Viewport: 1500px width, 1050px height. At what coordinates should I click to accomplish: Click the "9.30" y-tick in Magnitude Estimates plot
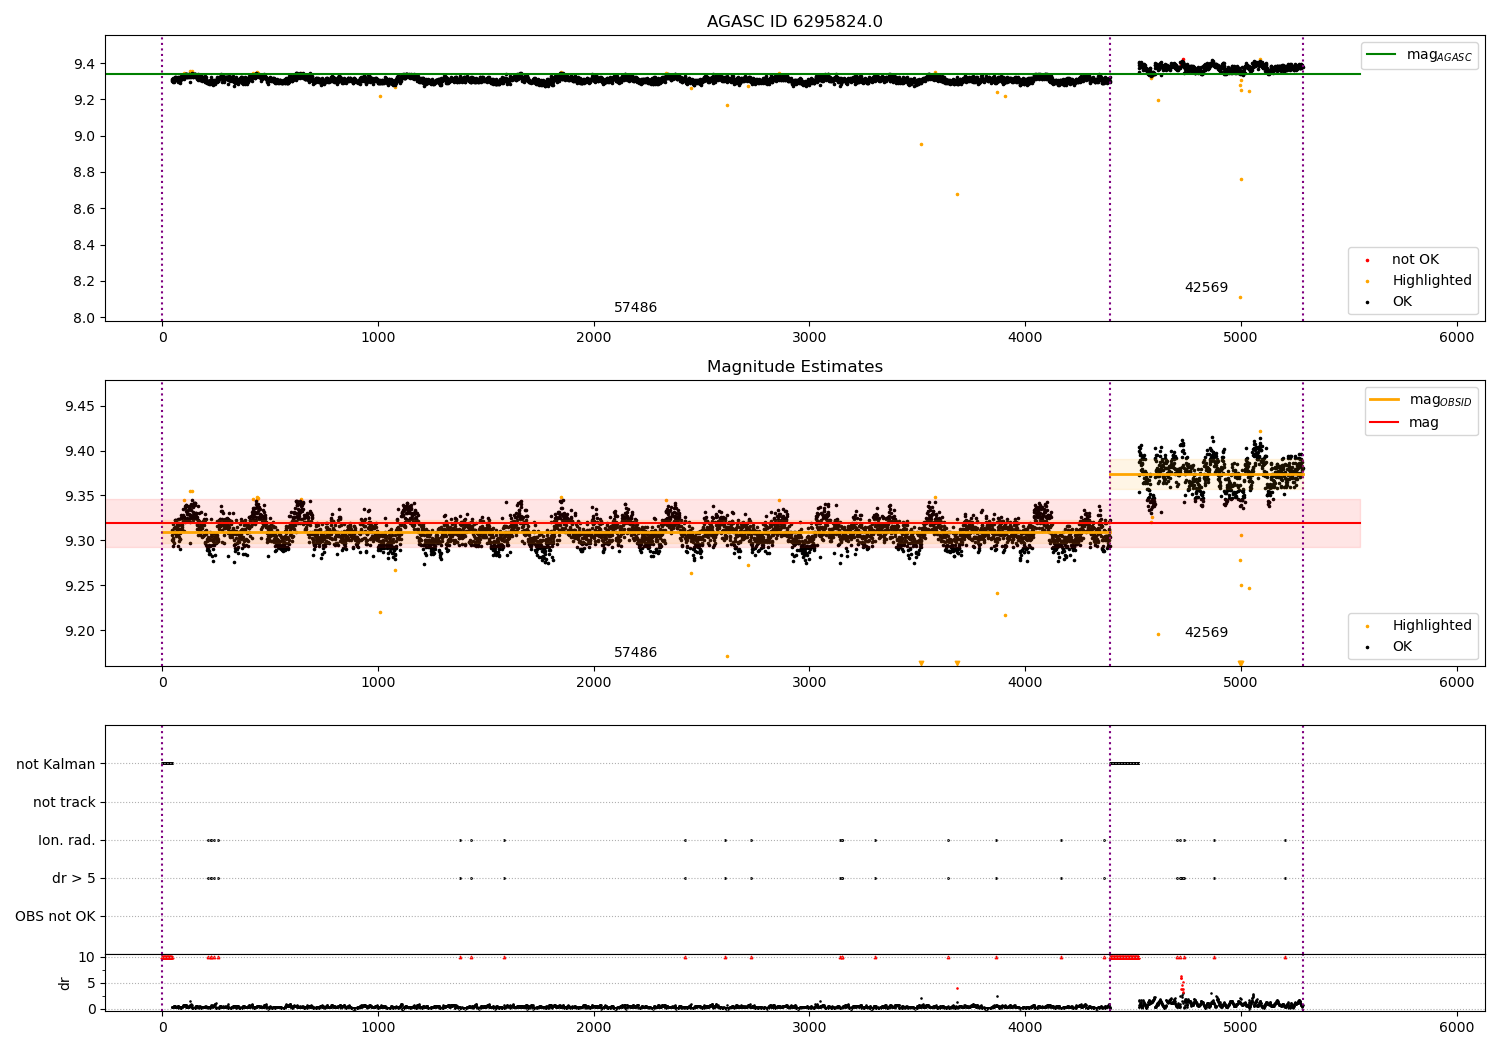click(81, 541)
